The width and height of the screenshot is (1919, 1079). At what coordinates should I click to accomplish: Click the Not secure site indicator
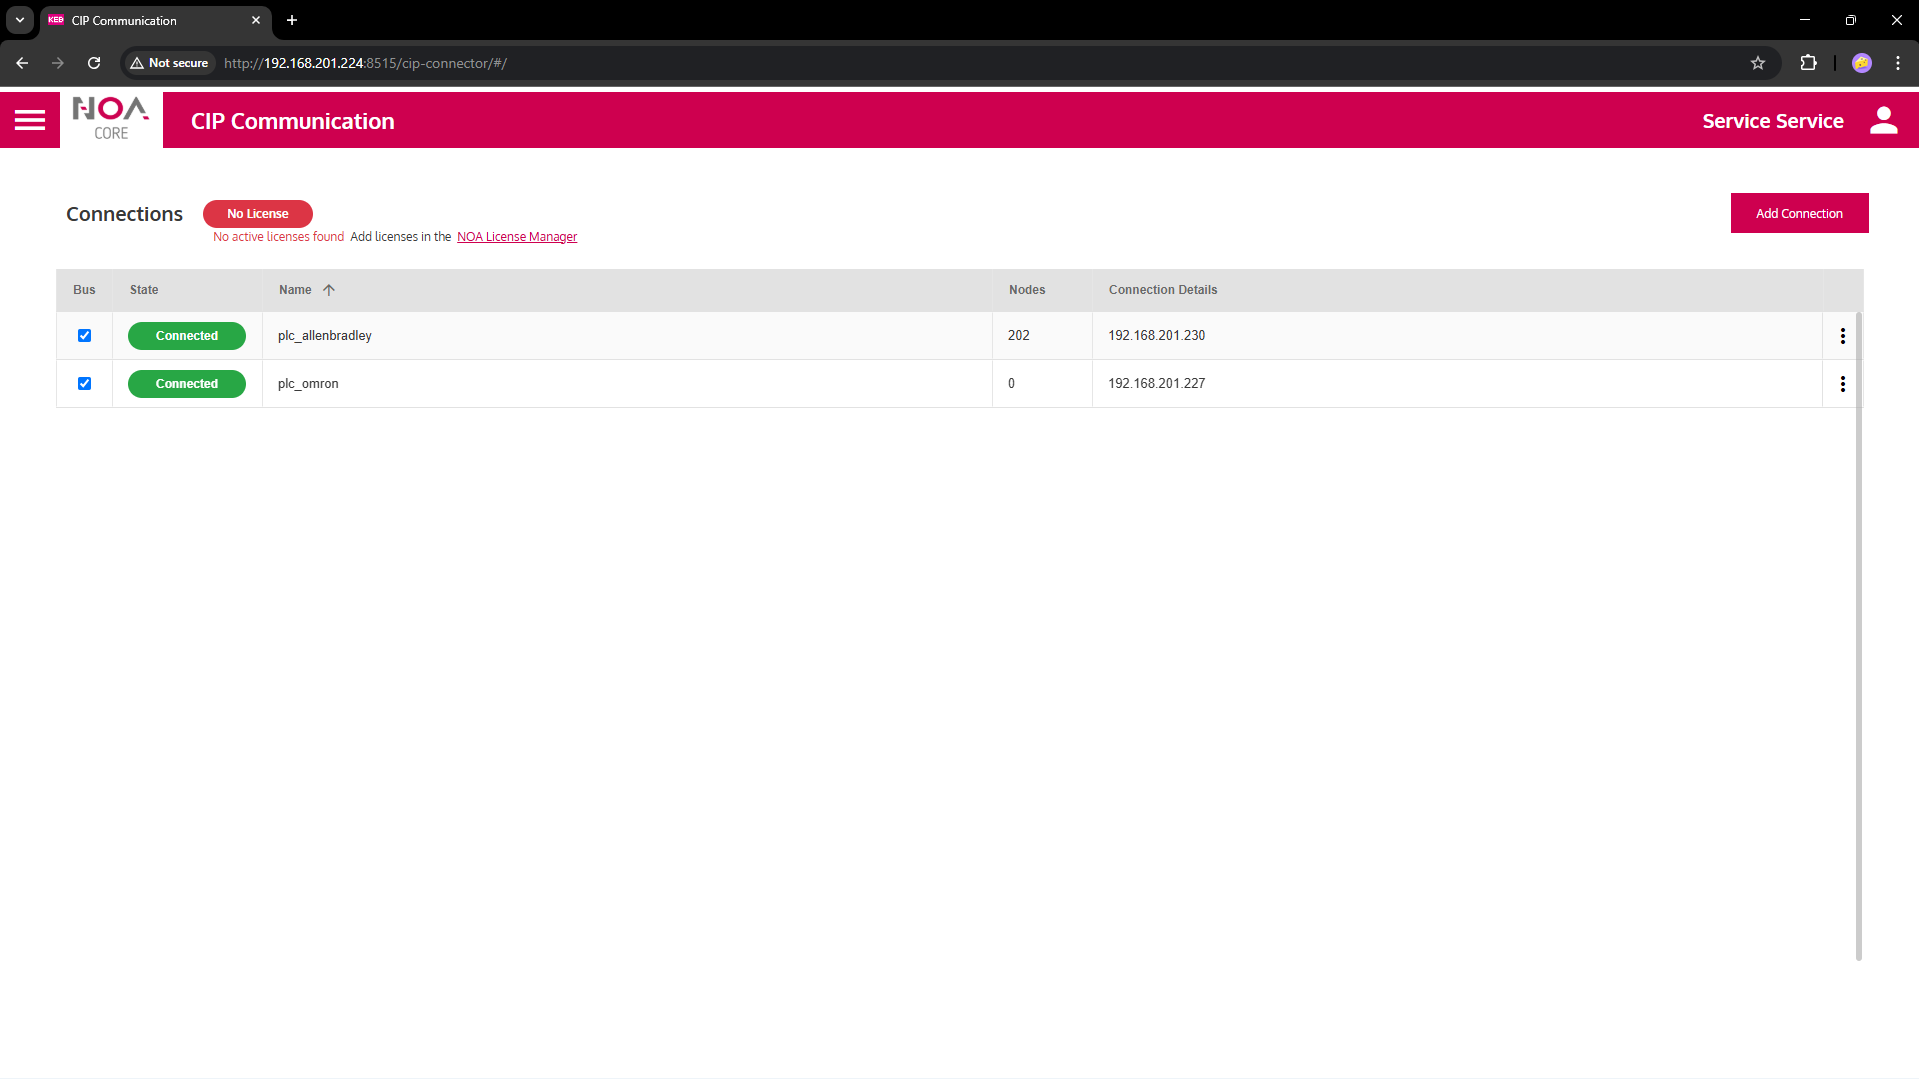coord(169,63)
